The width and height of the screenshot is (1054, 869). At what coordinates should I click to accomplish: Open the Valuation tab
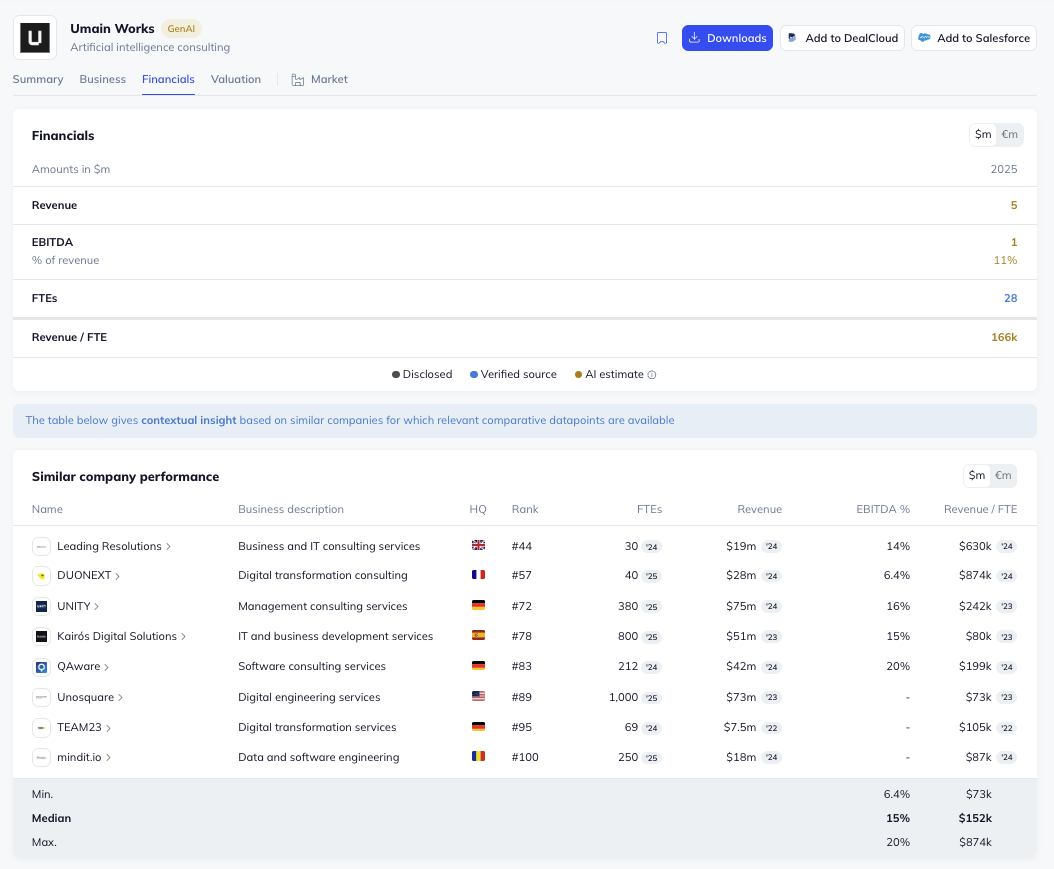pos(236,79)
